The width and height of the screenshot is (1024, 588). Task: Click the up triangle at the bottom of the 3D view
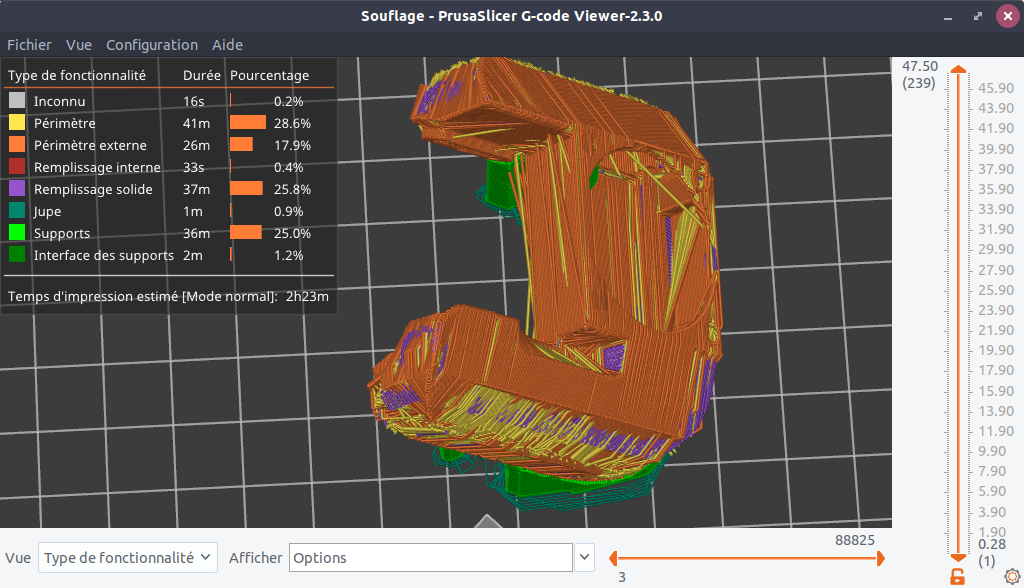click(487, 521)
